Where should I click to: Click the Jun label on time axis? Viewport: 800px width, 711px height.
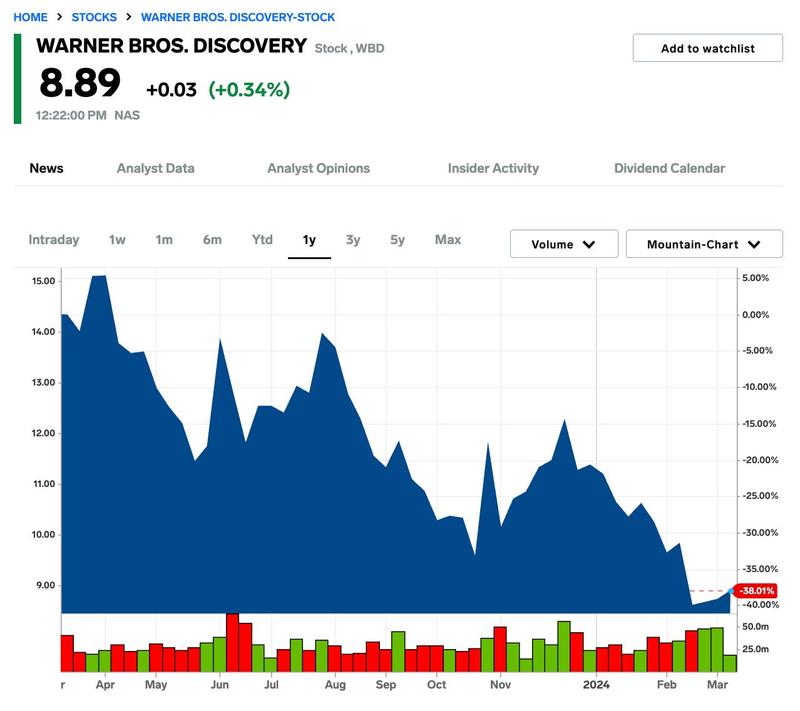220,685
